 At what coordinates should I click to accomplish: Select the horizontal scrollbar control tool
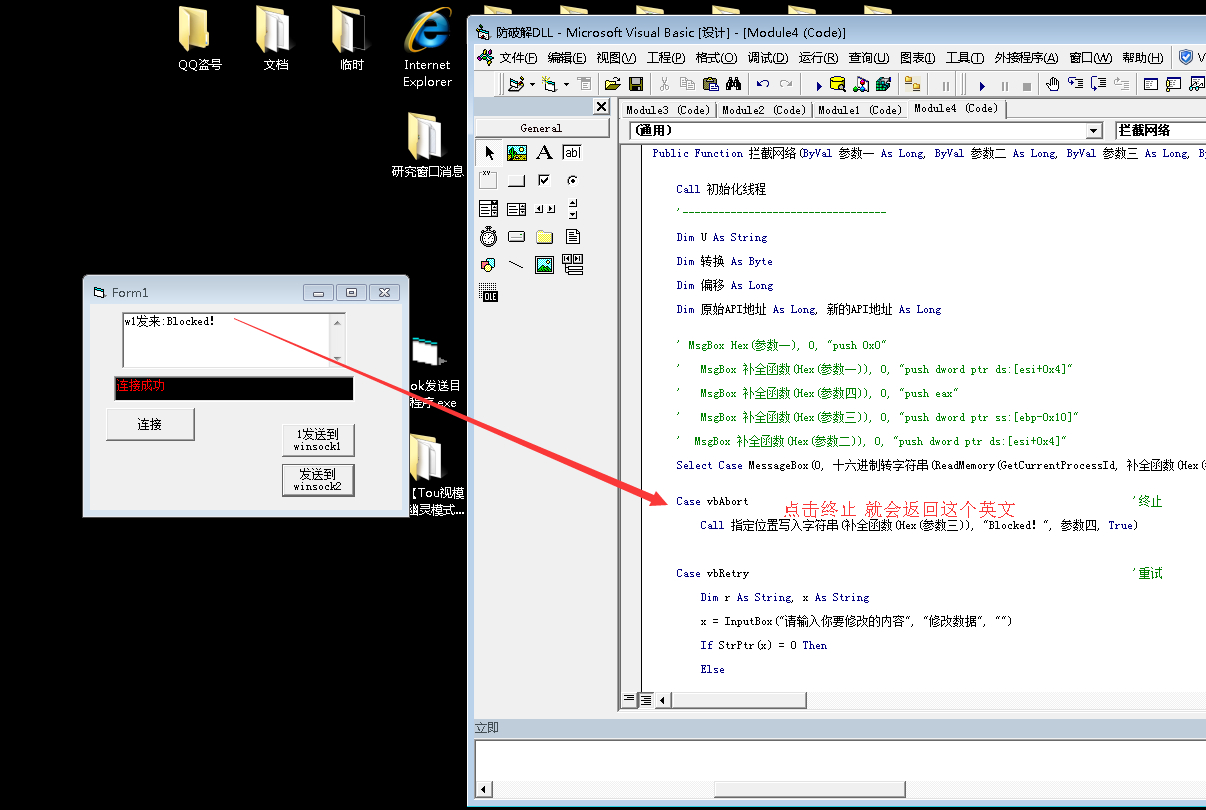pos(544,209)
